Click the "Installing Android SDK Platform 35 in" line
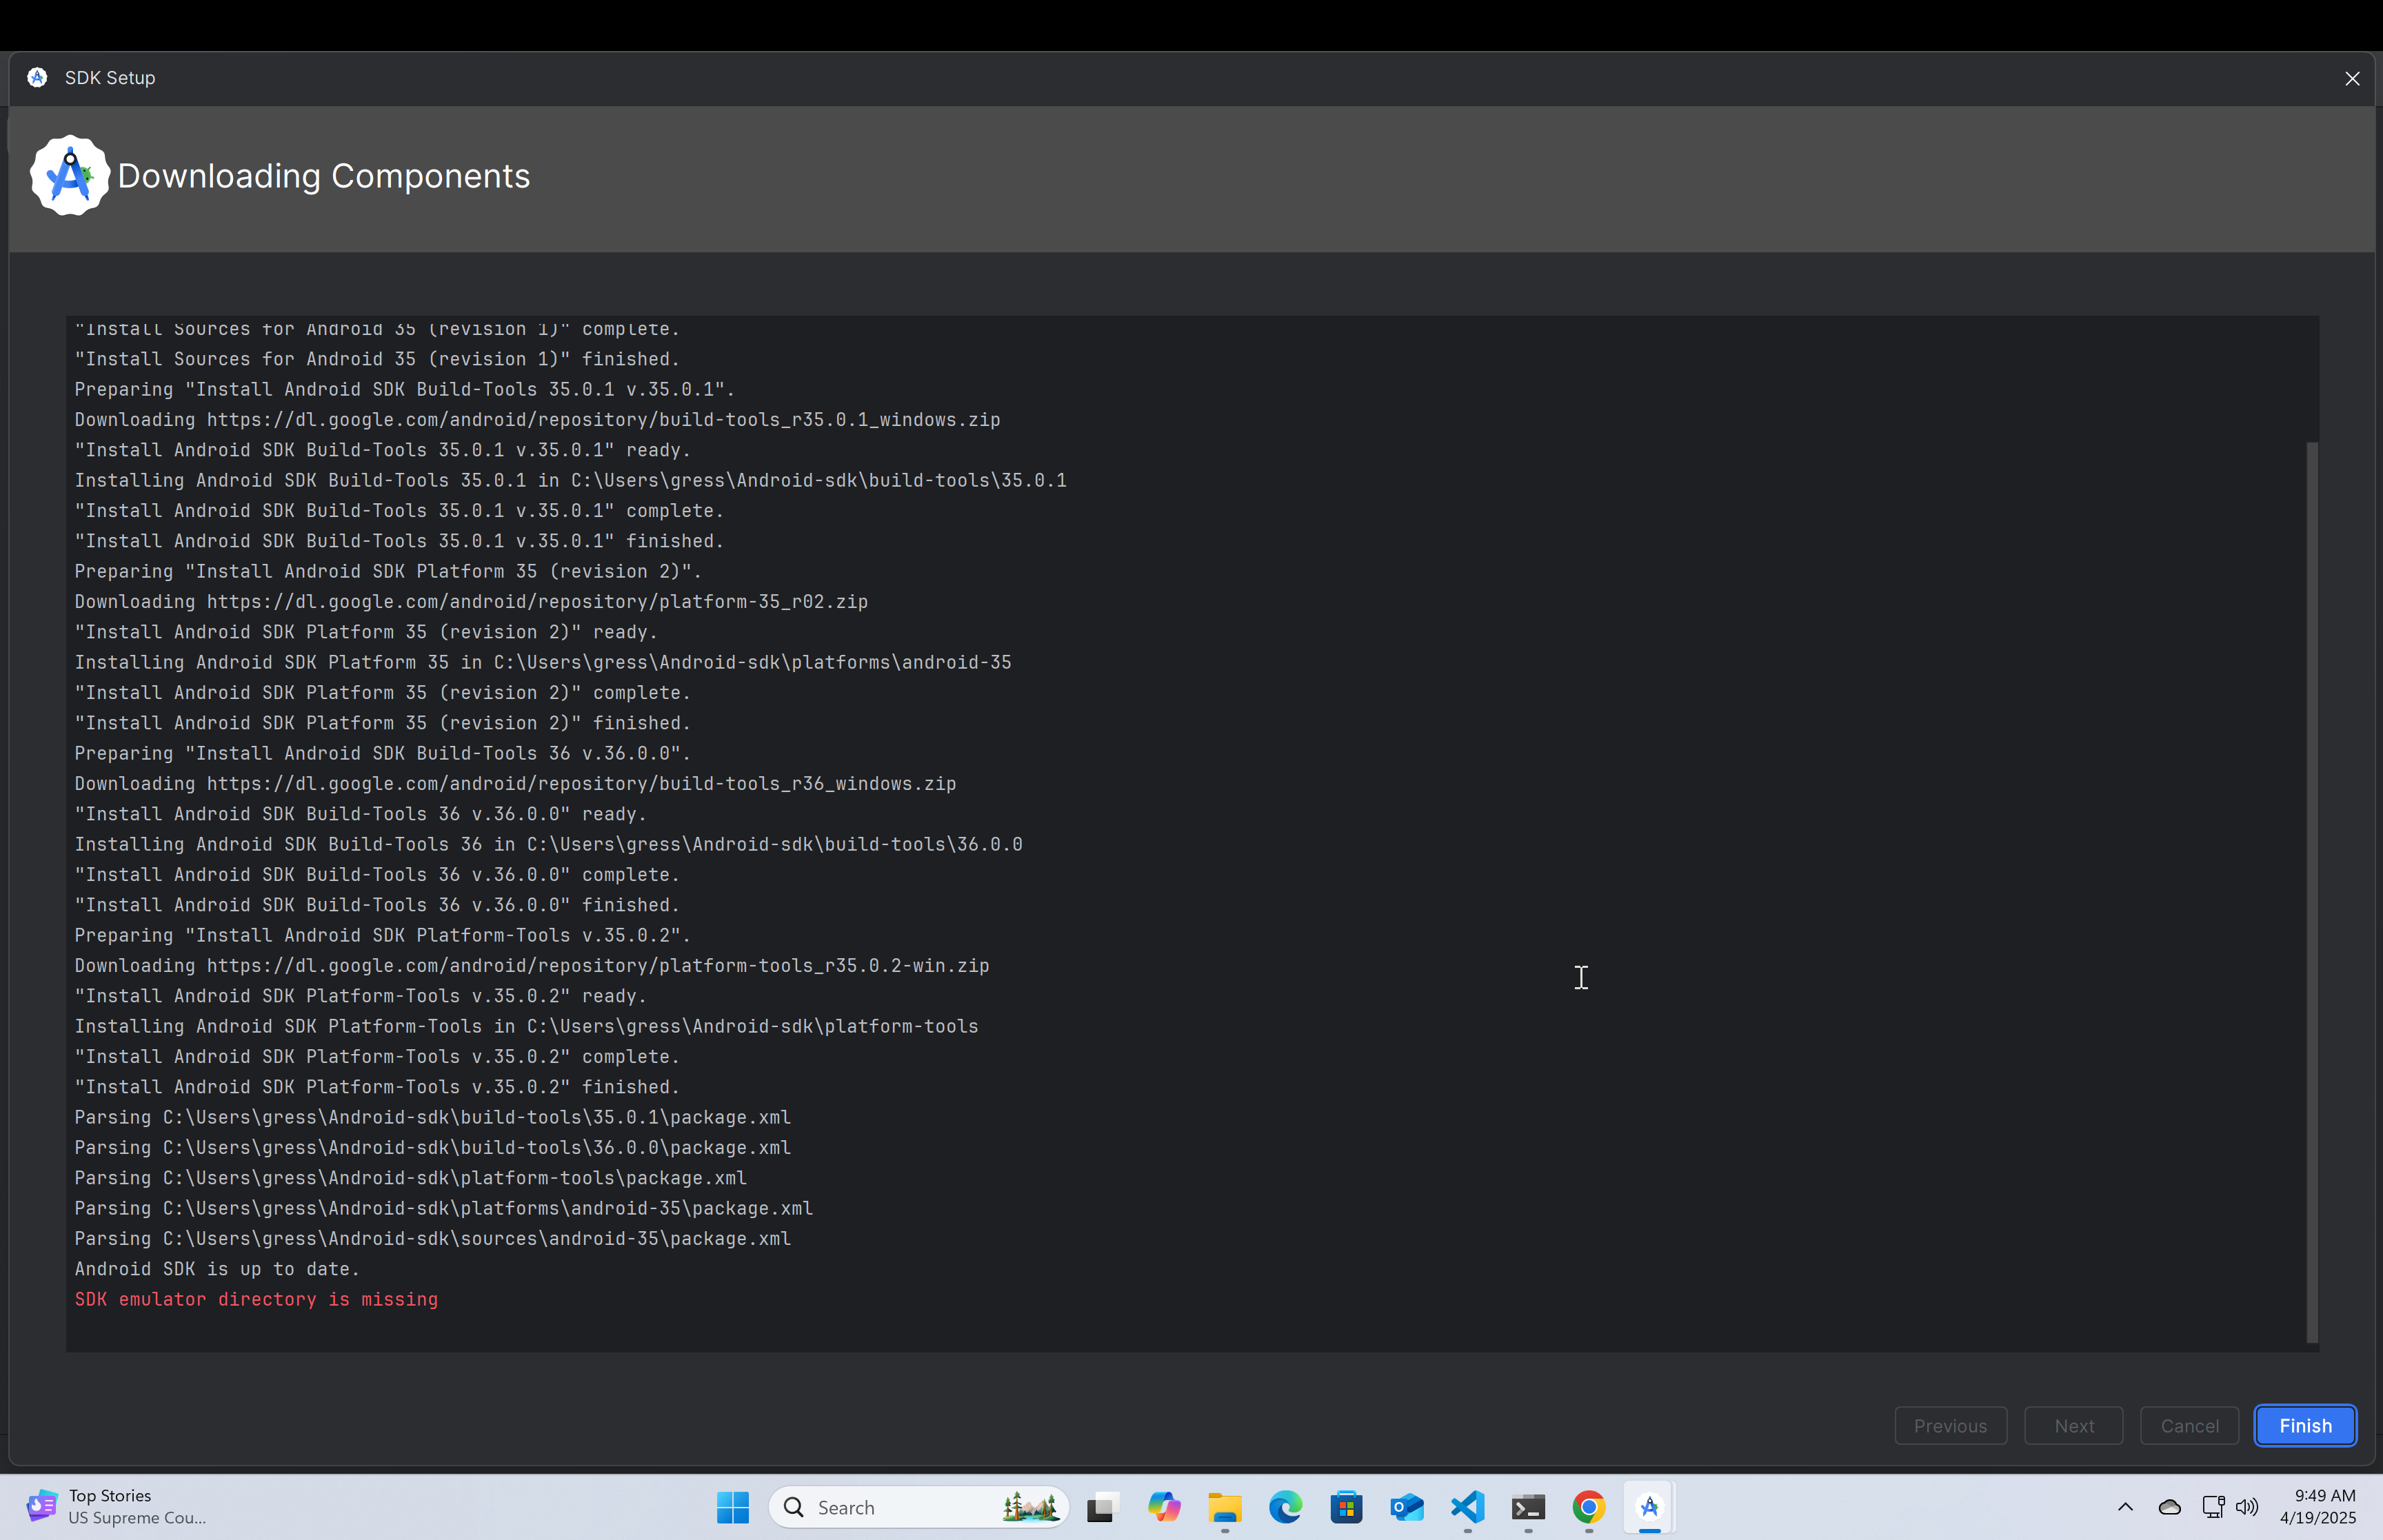2383x1540 pixels. [x=543, y=662]
